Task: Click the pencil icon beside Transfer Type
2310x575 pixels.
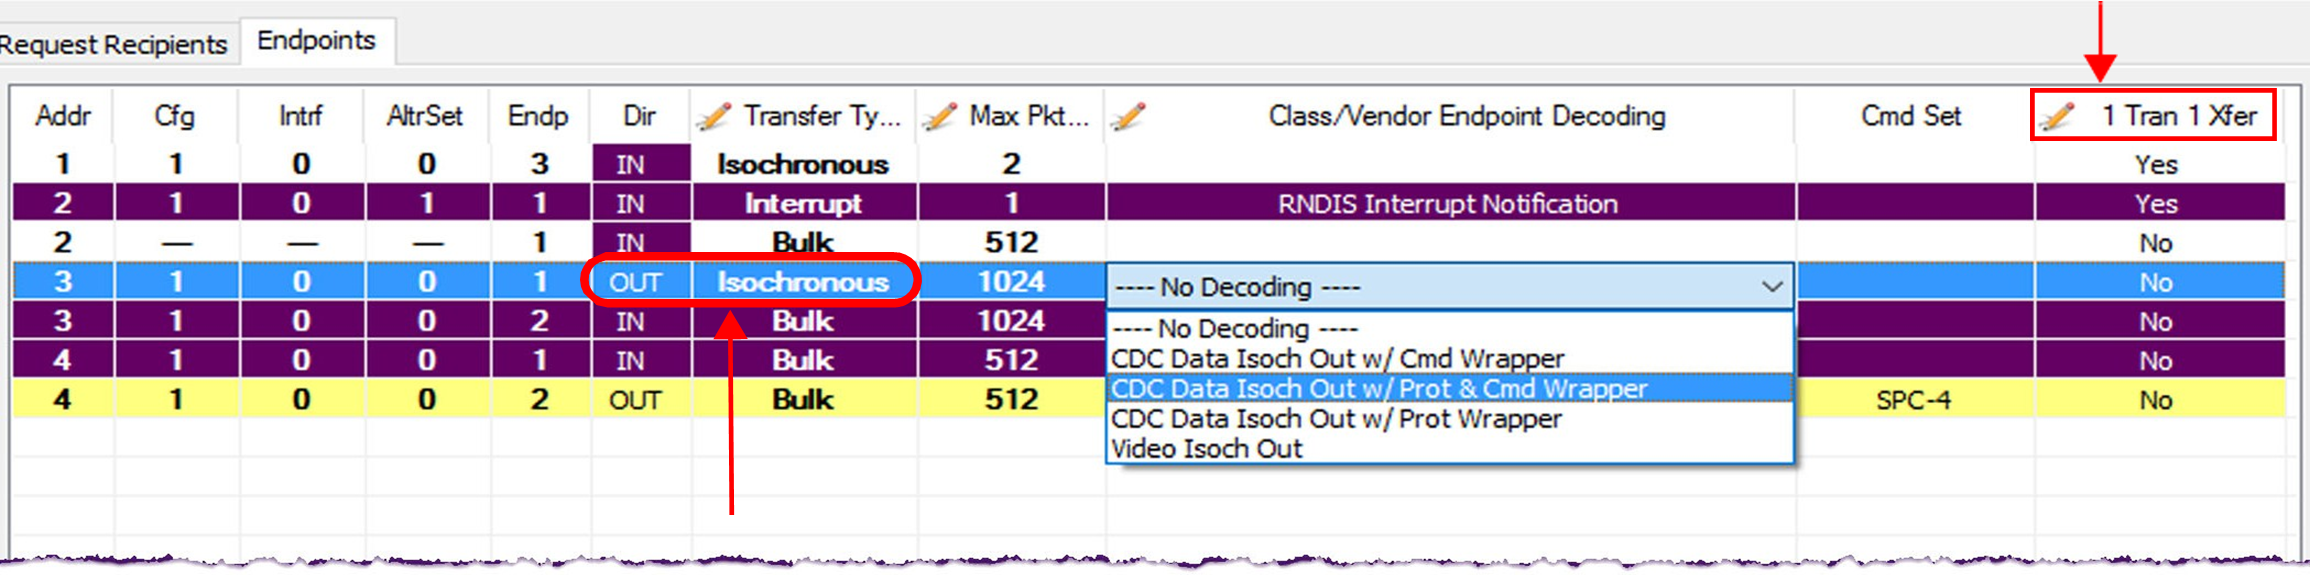Action: (x=714, y=116)
